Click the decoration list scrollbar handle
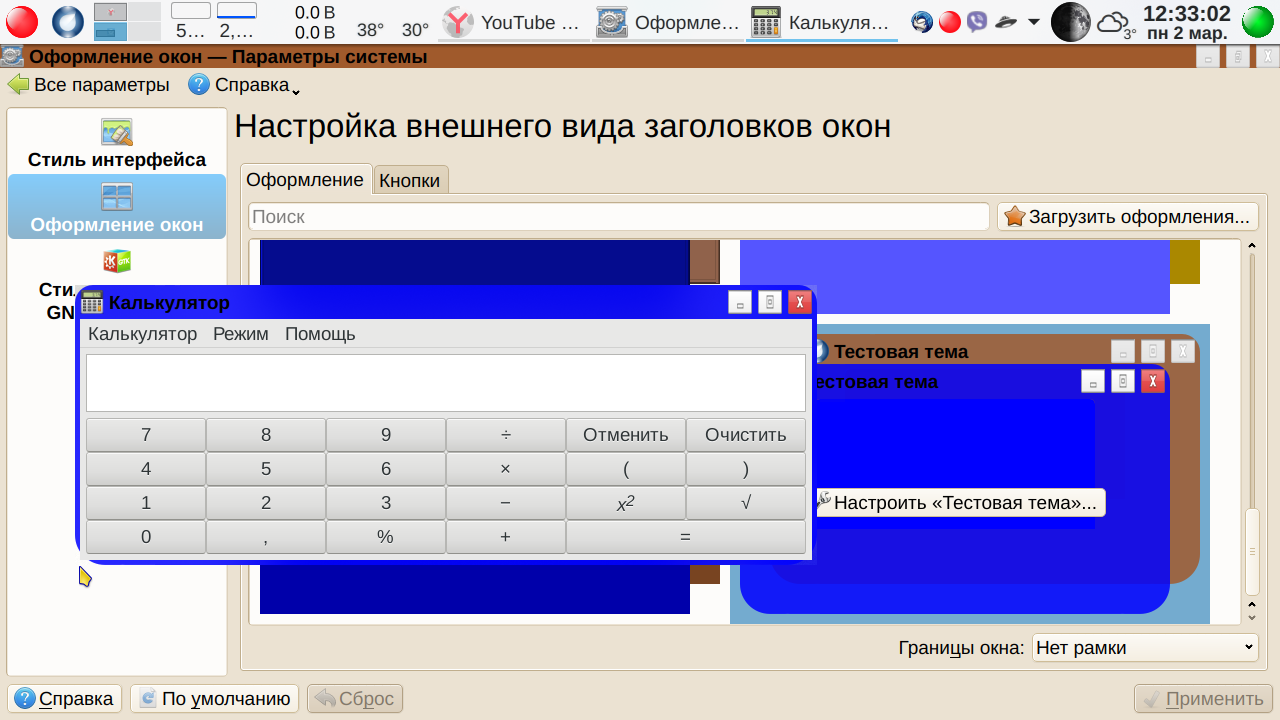The height and width of the screenshot is (720, 1280). (1250, 552)
